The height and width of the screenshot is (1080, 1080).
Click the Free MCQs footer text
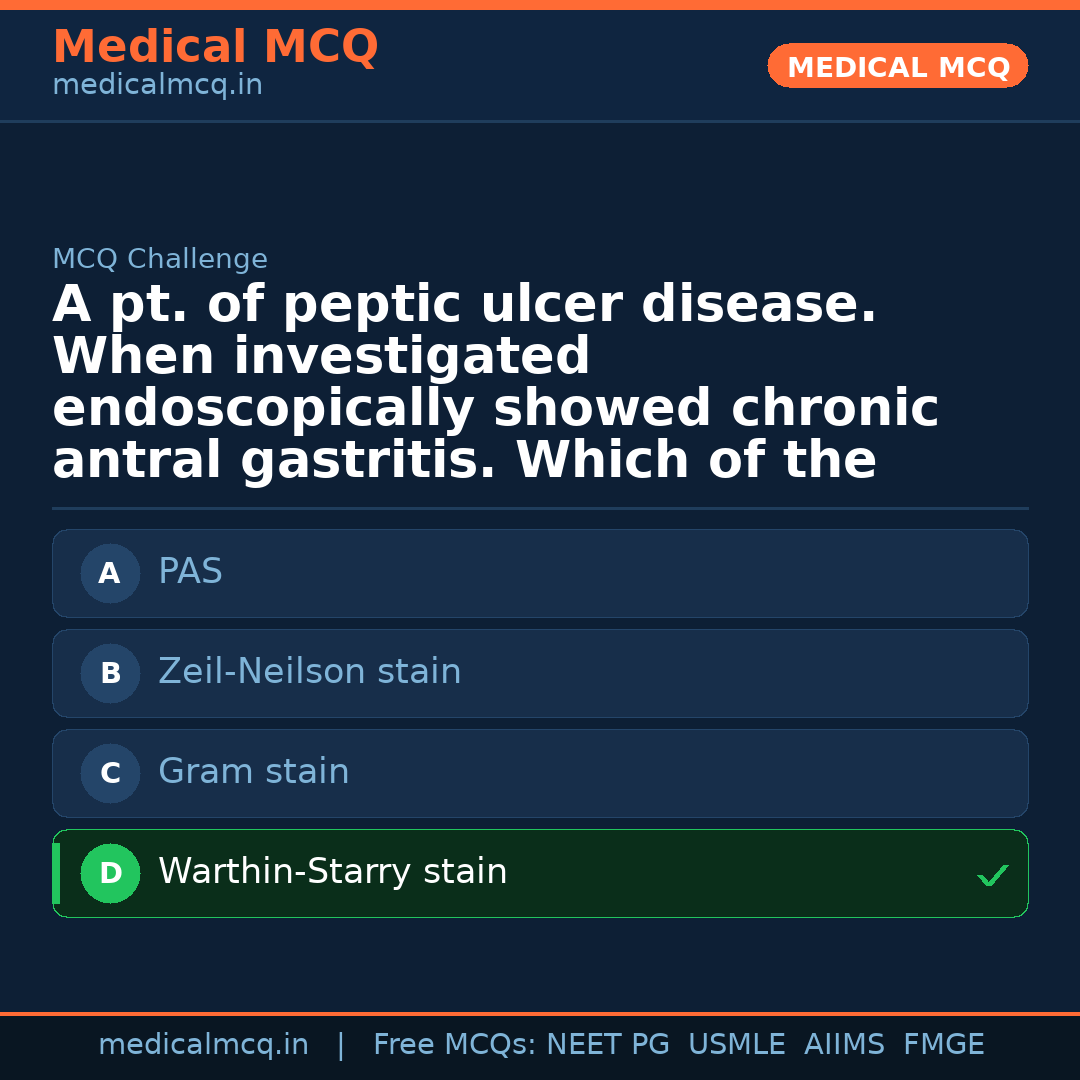pyautogui.click(x=455, y=1045)
